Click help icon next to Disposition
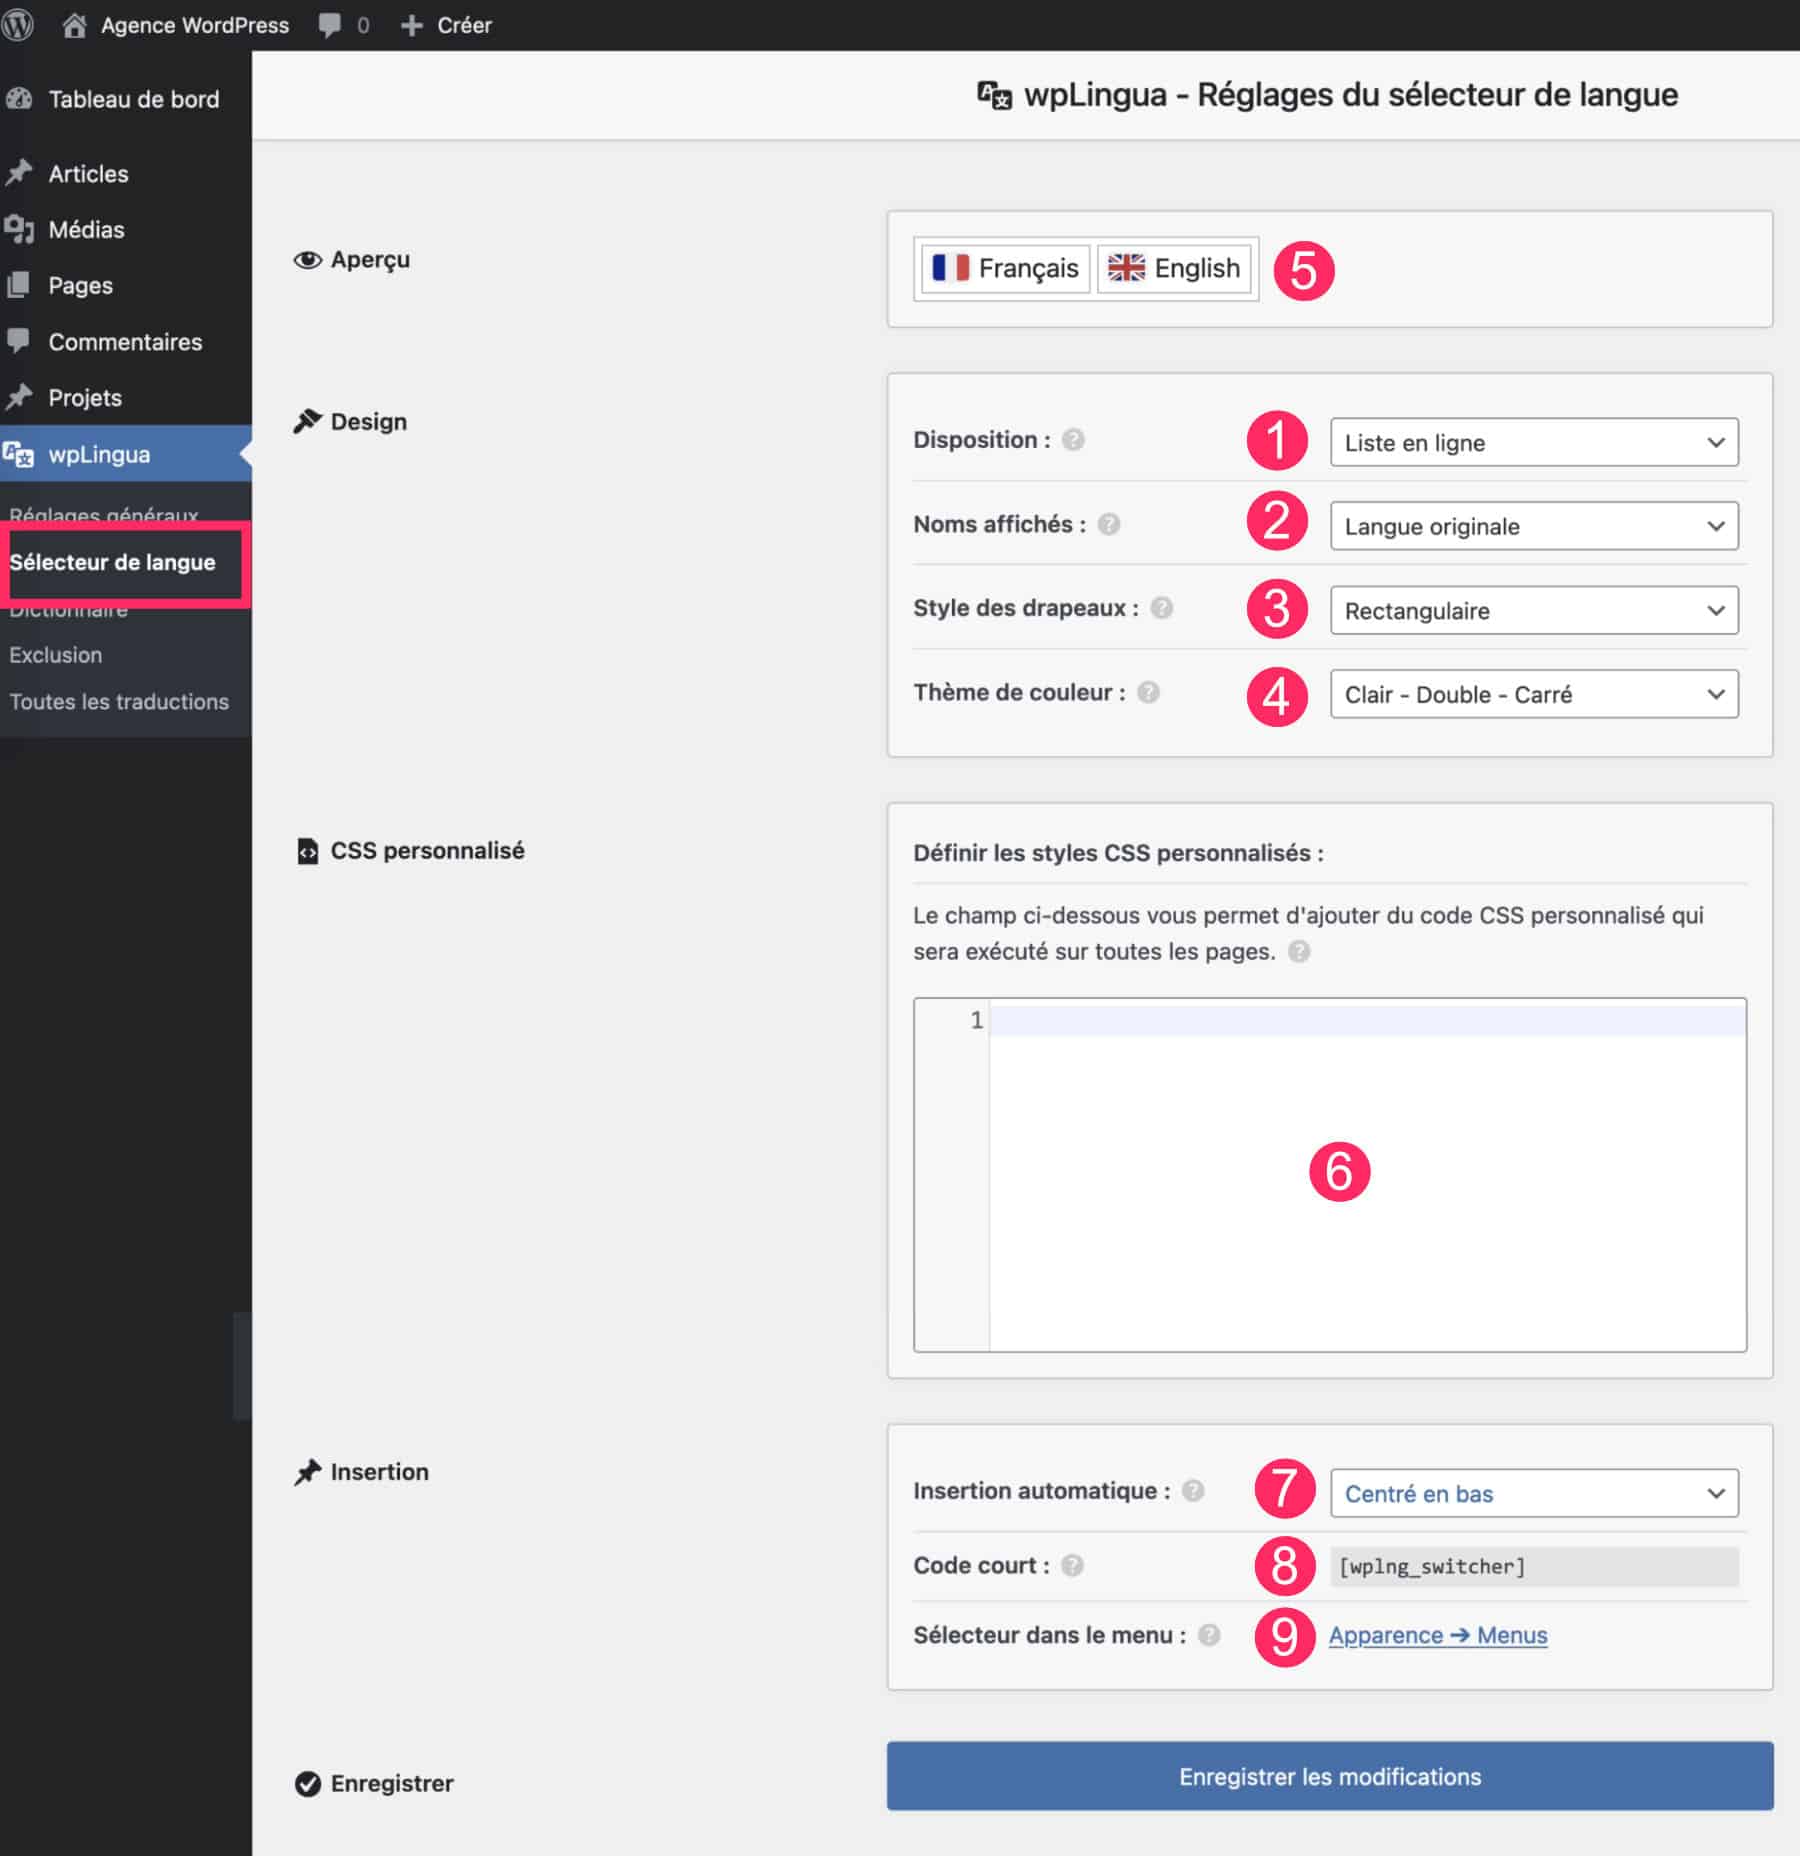 click(x=1073, y=440)
